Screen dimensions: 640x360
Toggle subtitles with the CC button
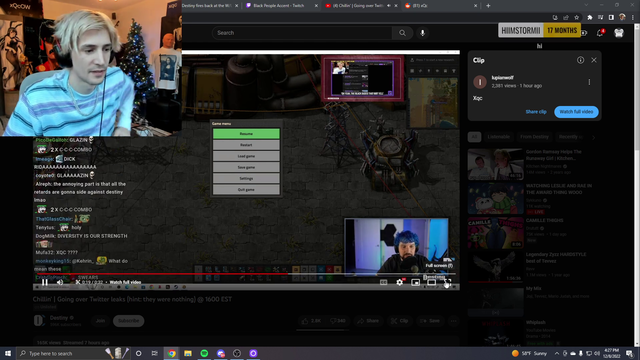click(x=383, y=282)
